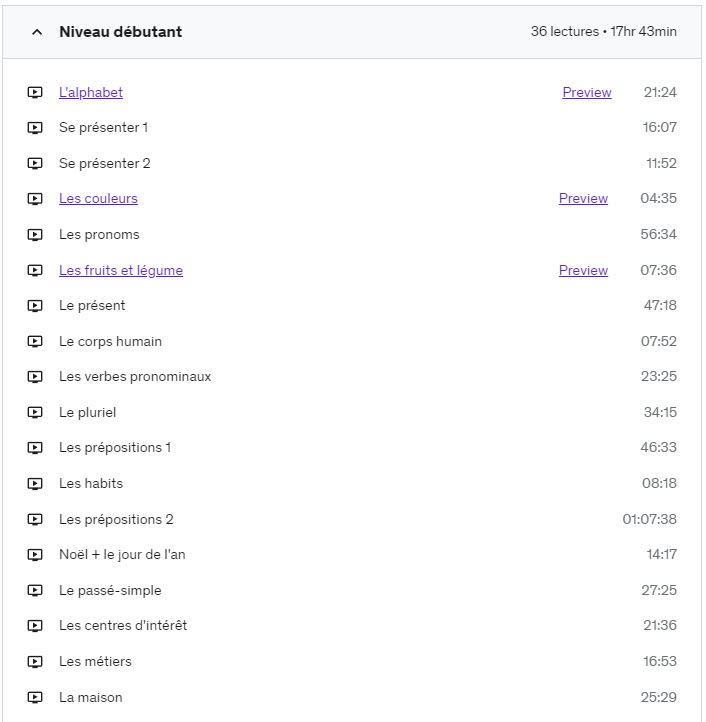The height and width of the screenshot is (722, 706).
Task: Click the video icon next to La maison
Action: (x=35, y=697)
